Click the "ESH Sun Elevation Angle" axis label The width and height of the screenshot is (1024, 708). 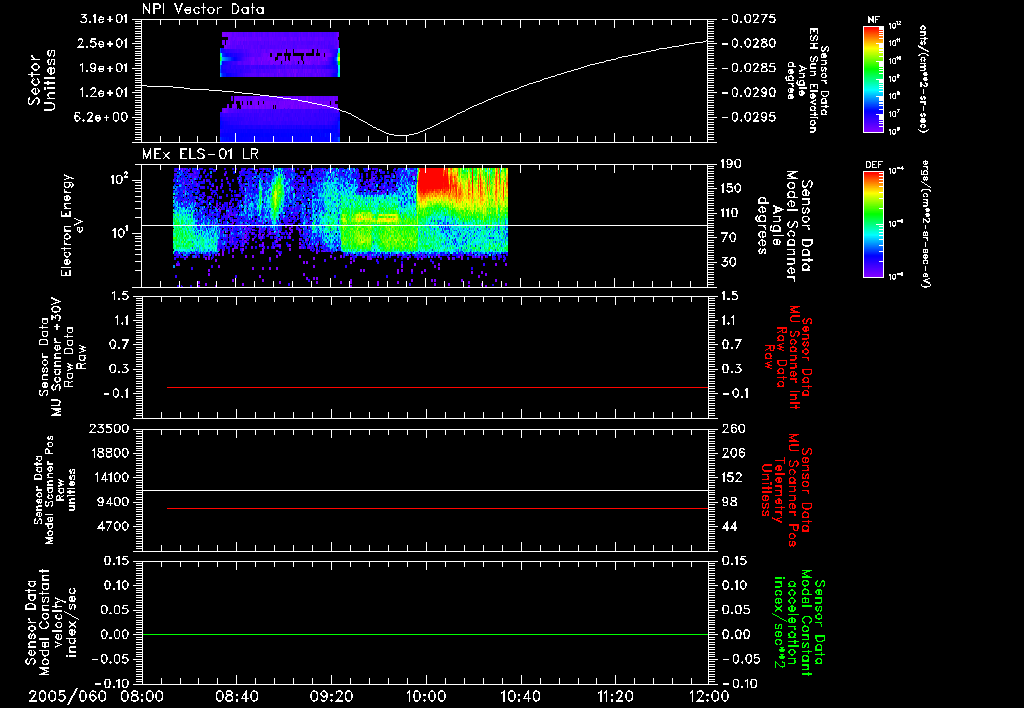pos(807,79)
